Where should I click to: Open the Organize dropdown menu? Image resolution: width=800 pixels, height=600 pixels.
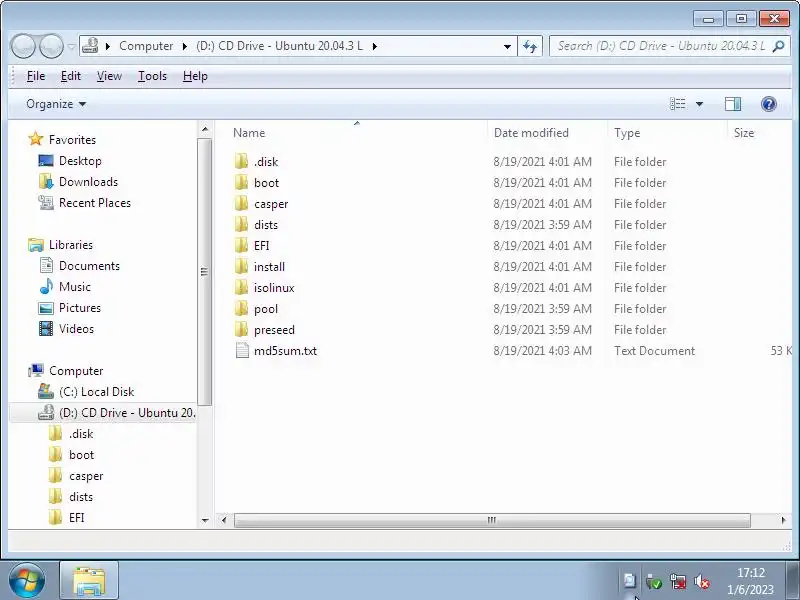[56, 104]
